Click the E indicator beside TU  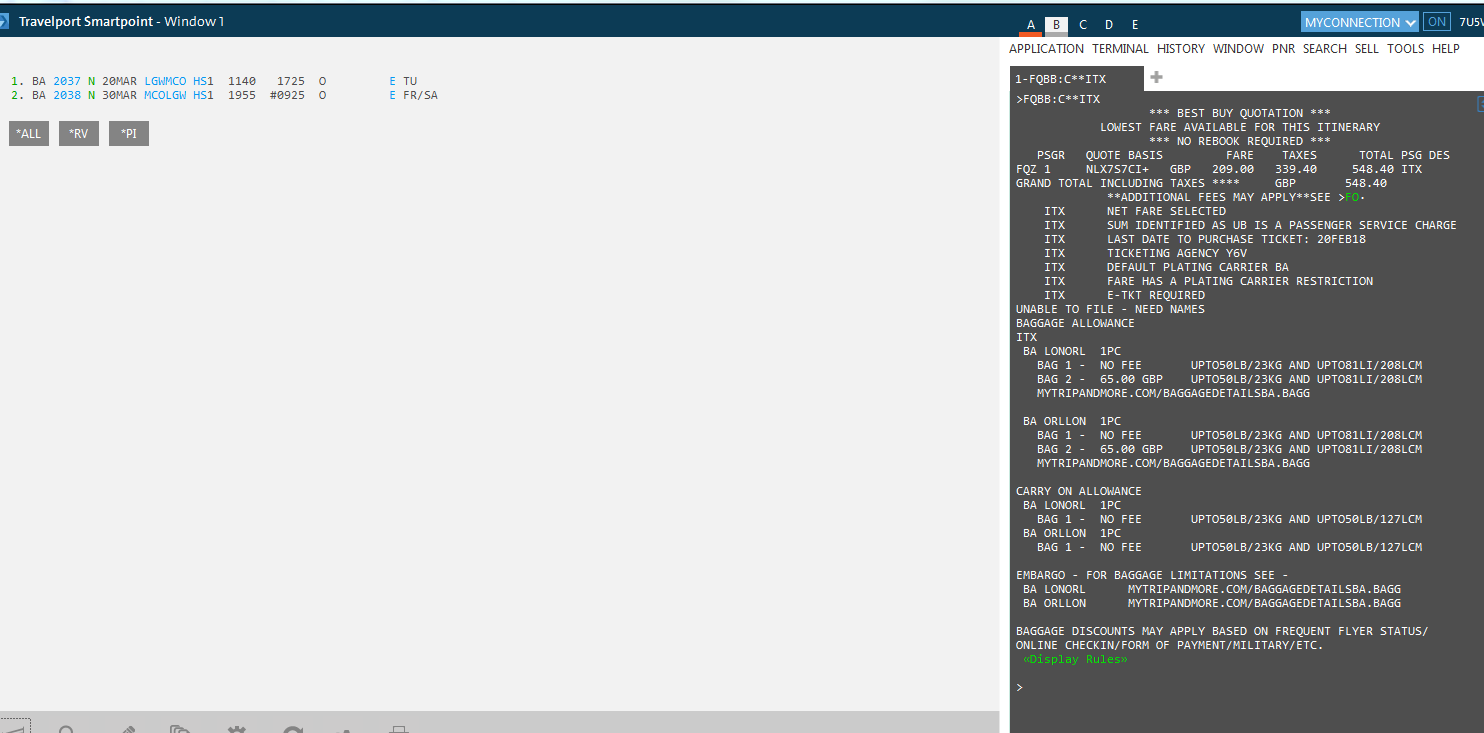point(393,81)
